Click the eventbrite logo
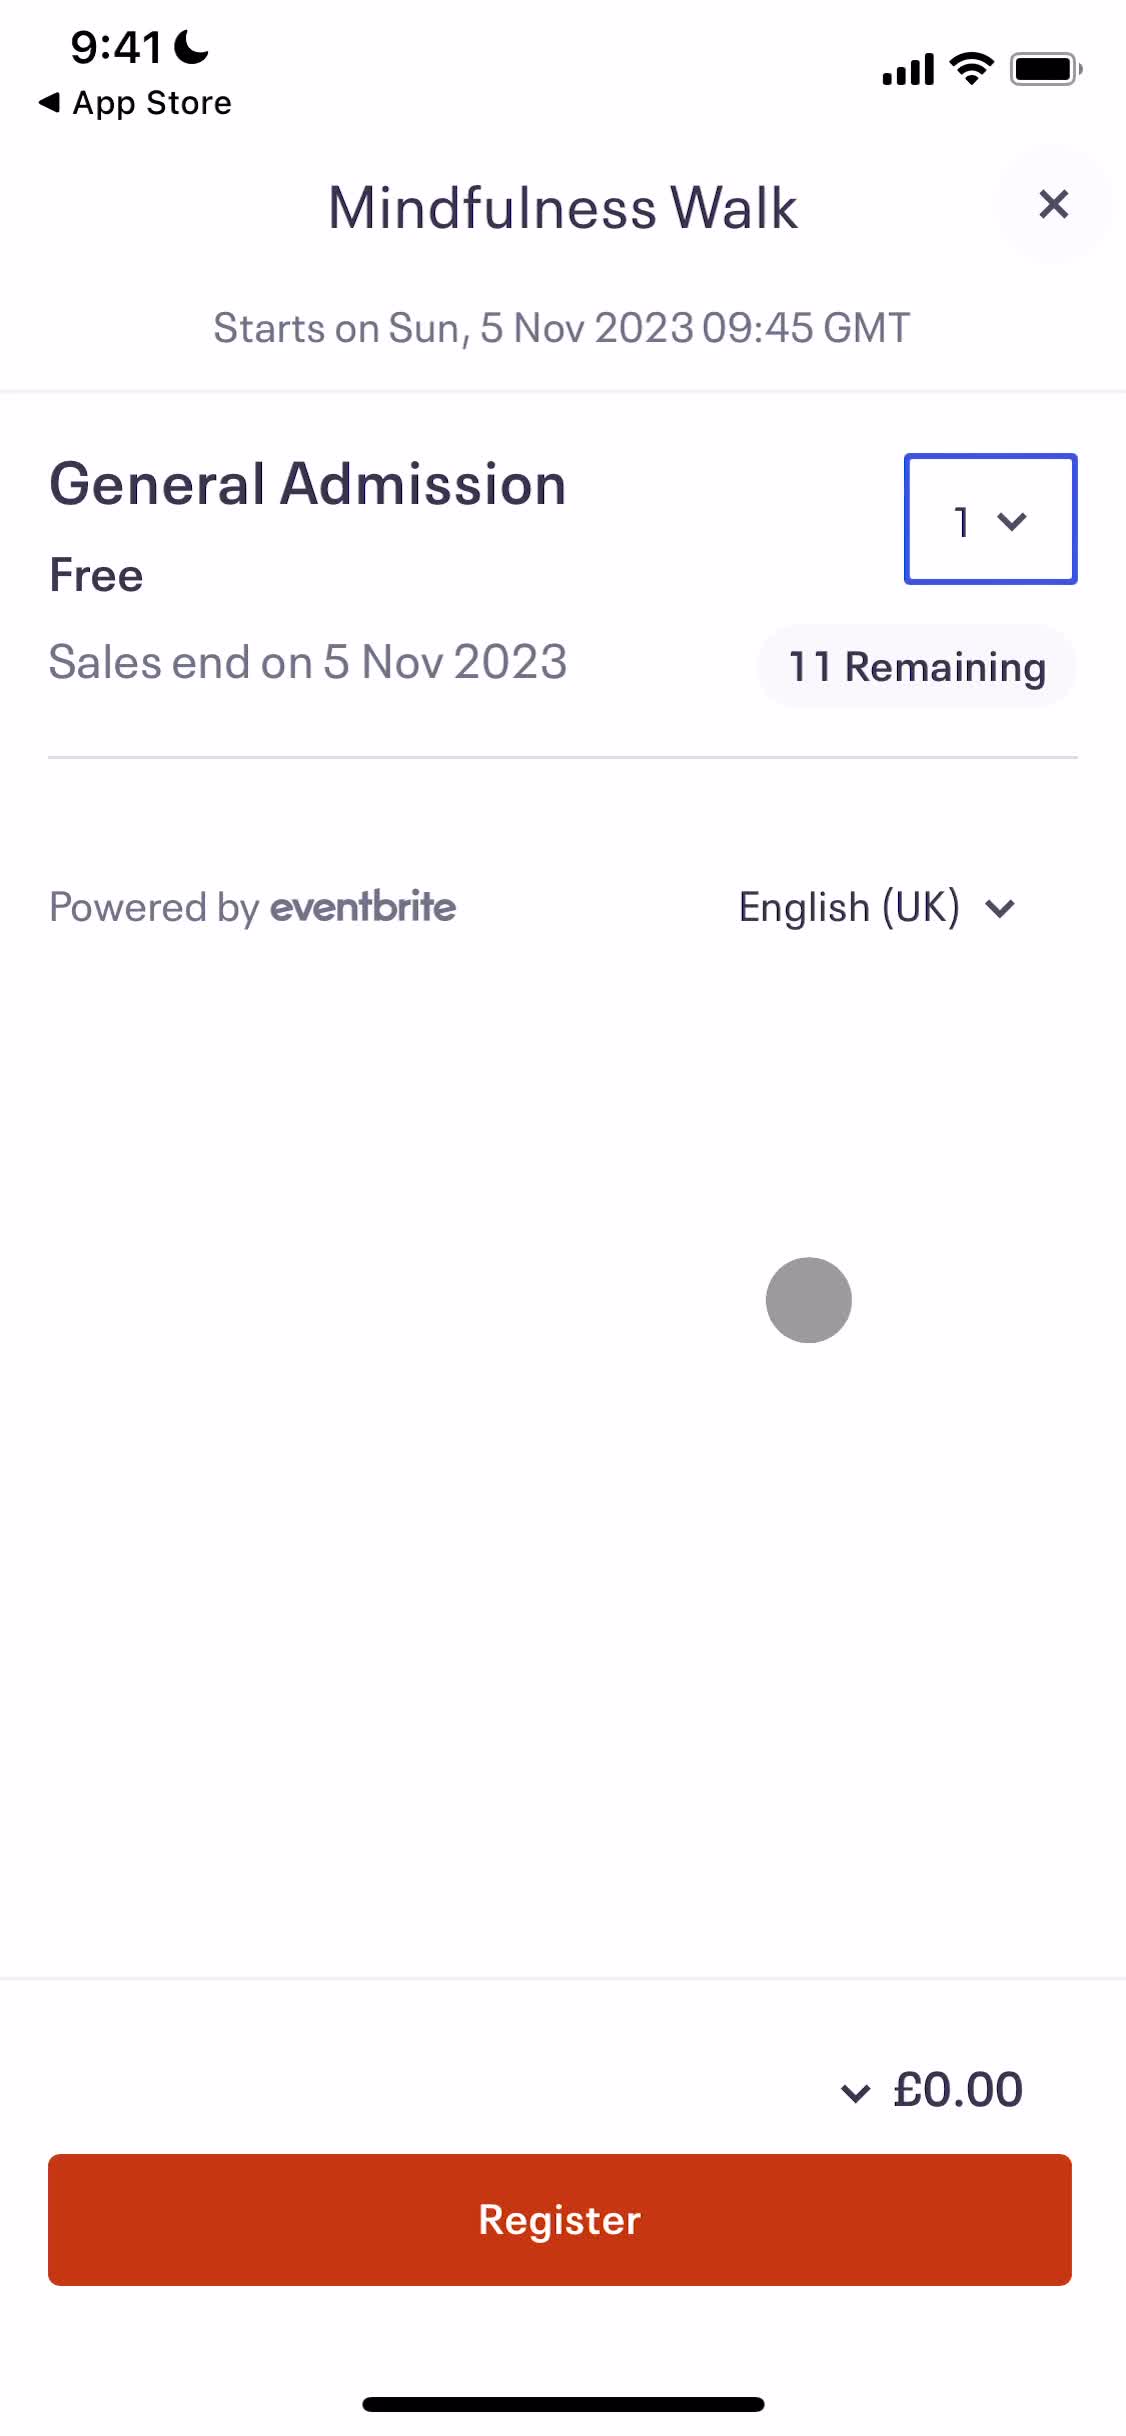This screenshot has width=1126, height=2436. point(362,907)
